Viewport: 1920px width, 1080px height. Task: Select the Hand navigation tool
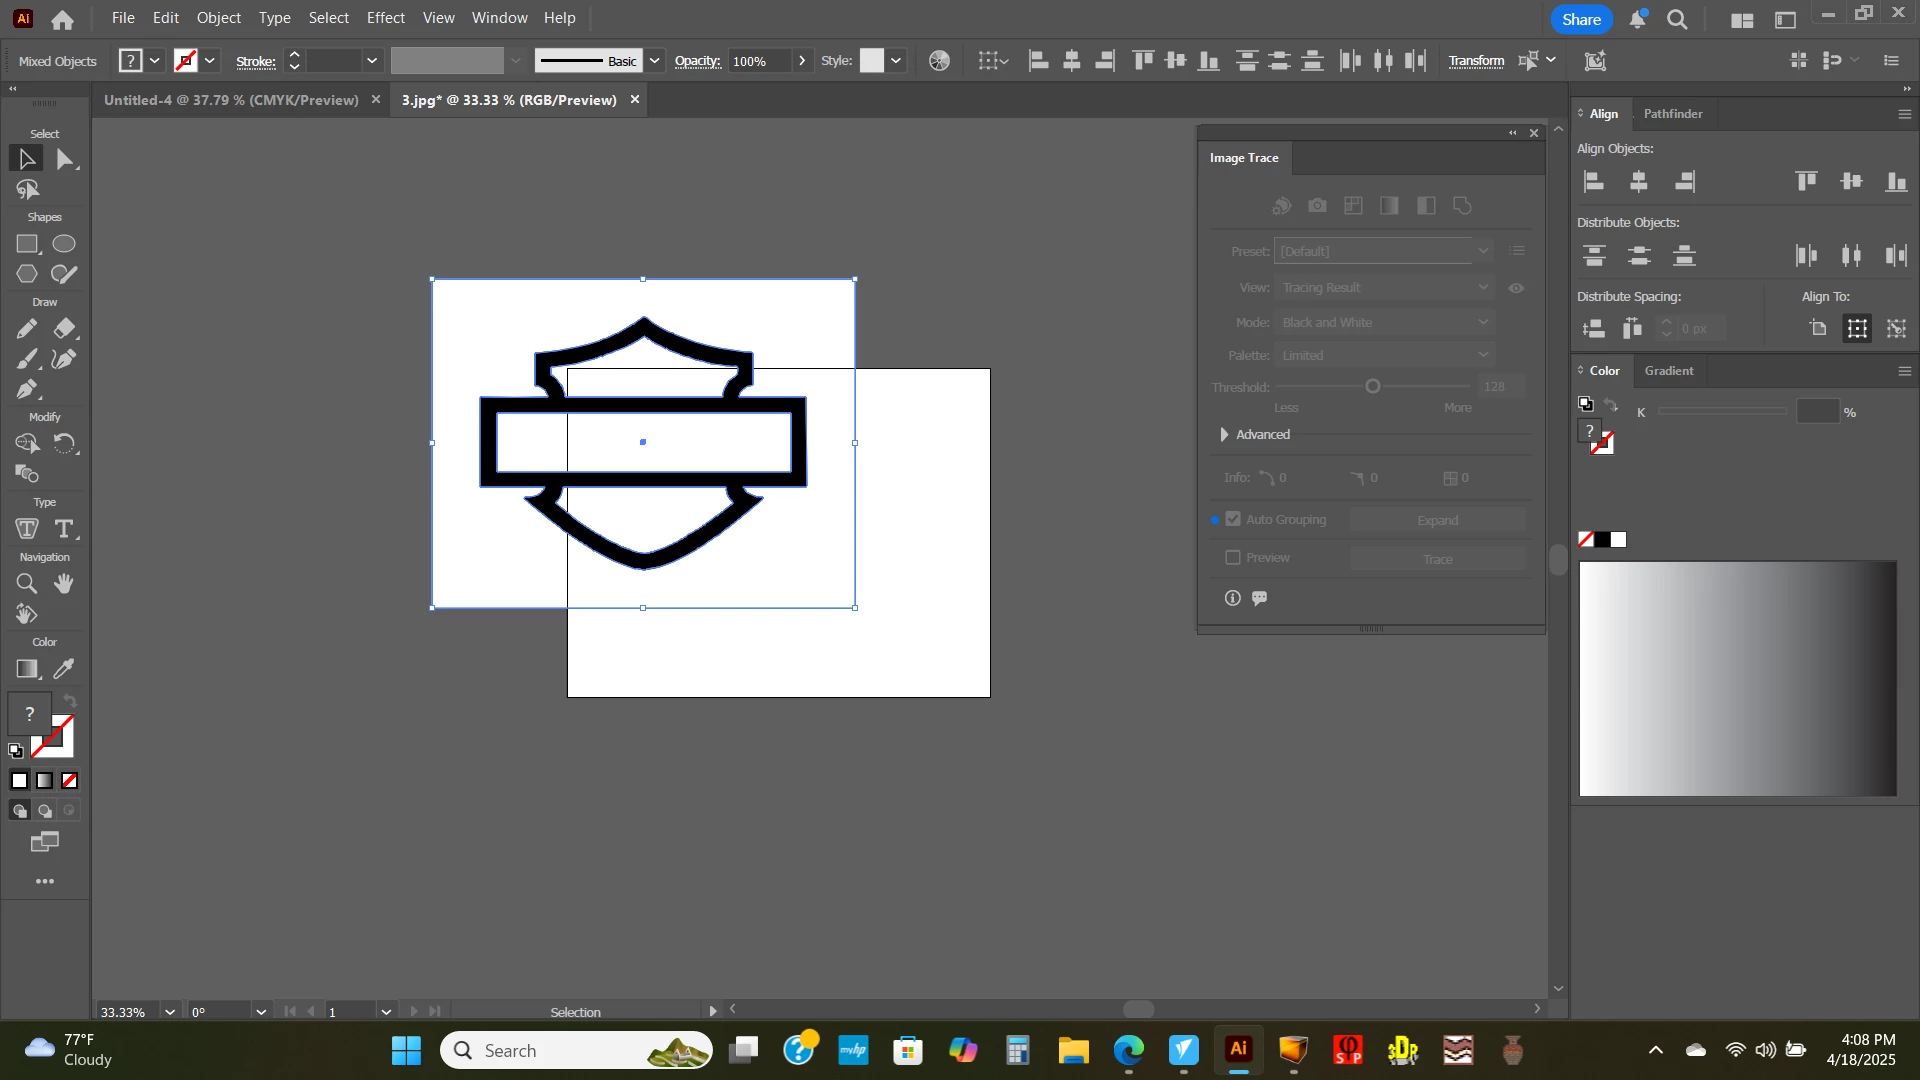[64, 584]
